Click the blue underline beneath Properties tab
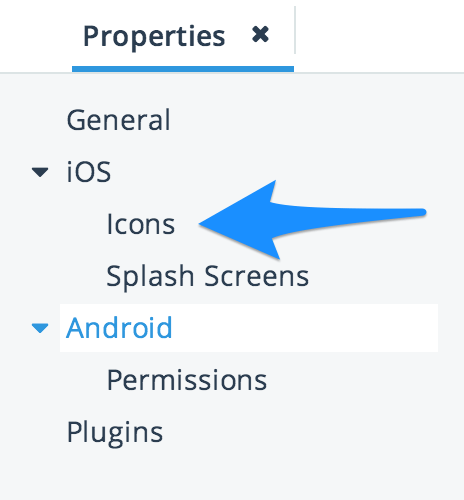 [183, 69]
